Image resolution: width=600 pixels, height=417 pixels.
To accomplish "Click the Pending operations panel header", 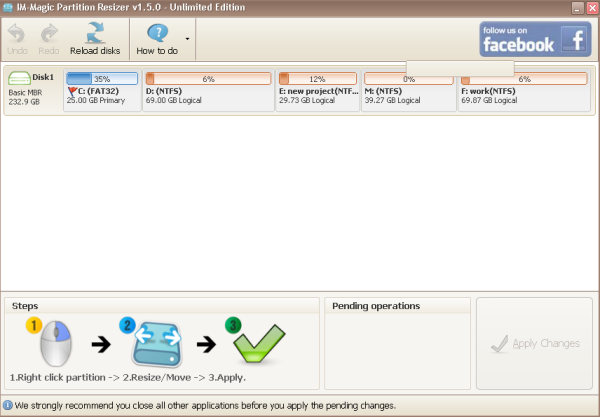I will click(397, 306).
